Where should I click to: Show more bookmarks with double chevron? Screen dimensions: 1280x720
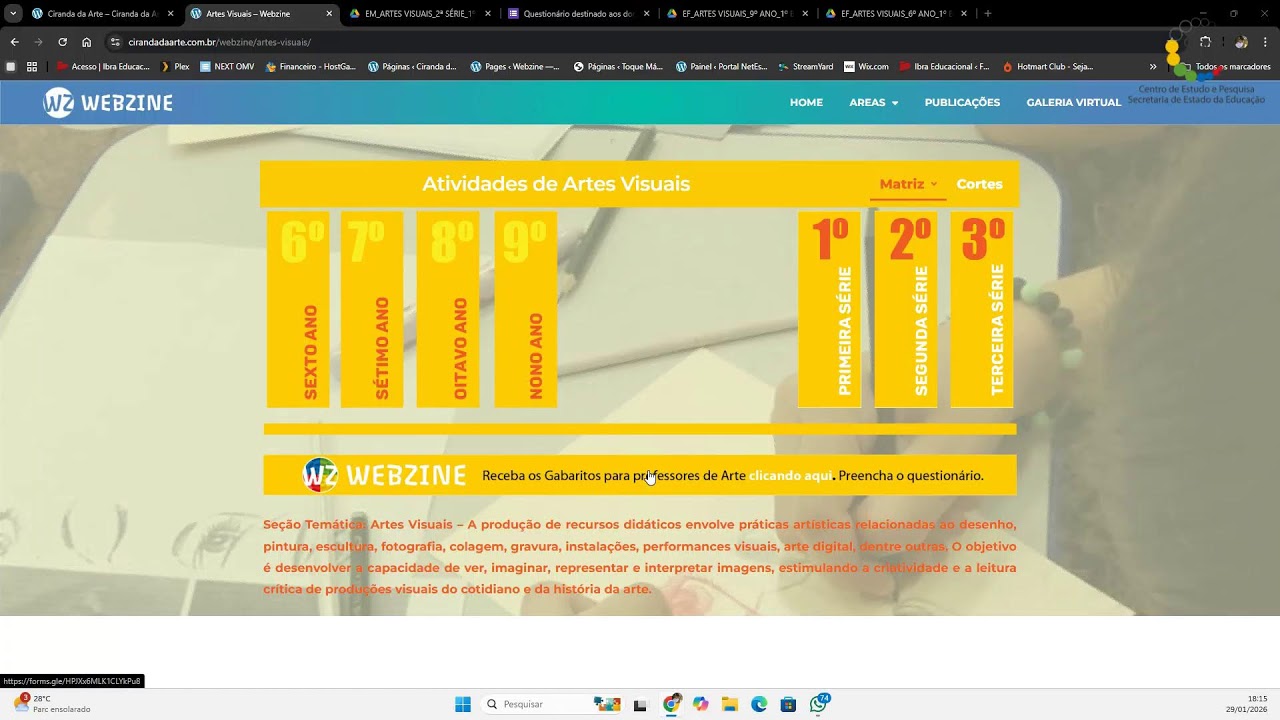click(x=1153, y=67)
